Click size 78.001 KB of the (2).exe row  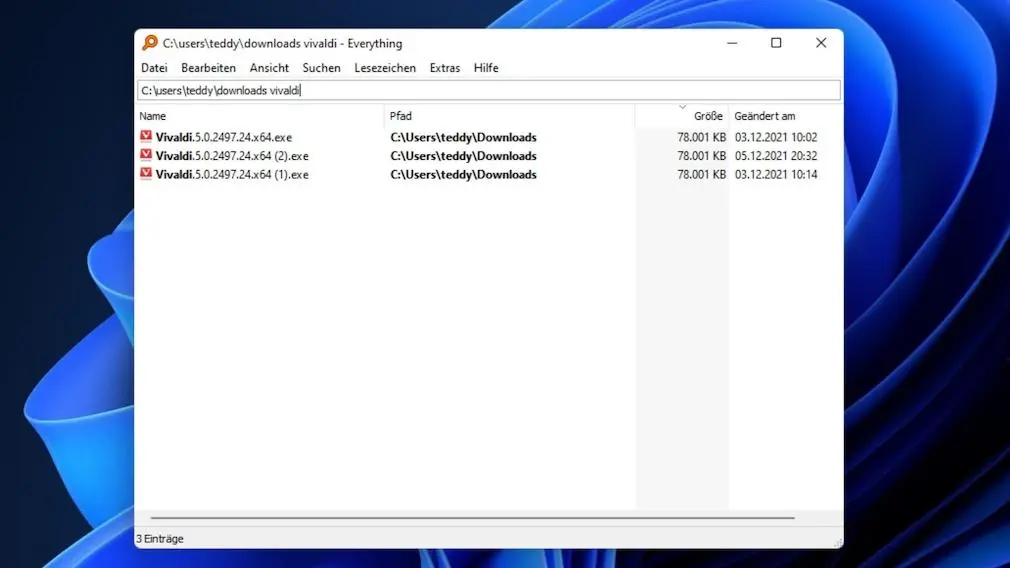pos(701,156)
